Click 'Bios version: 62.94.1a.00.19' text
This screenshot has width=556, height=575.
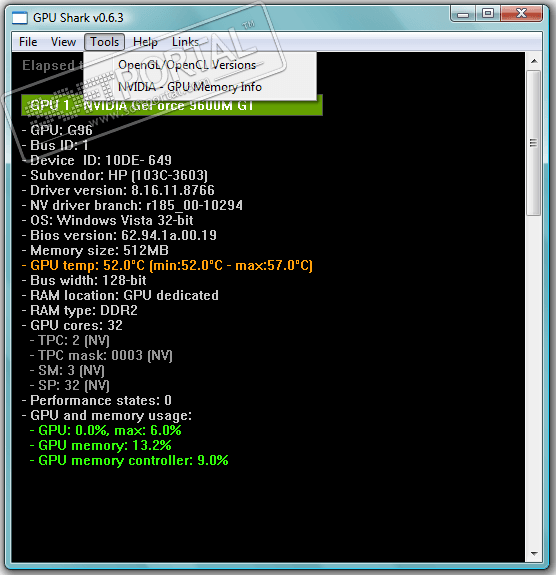(x=119, y=235)
